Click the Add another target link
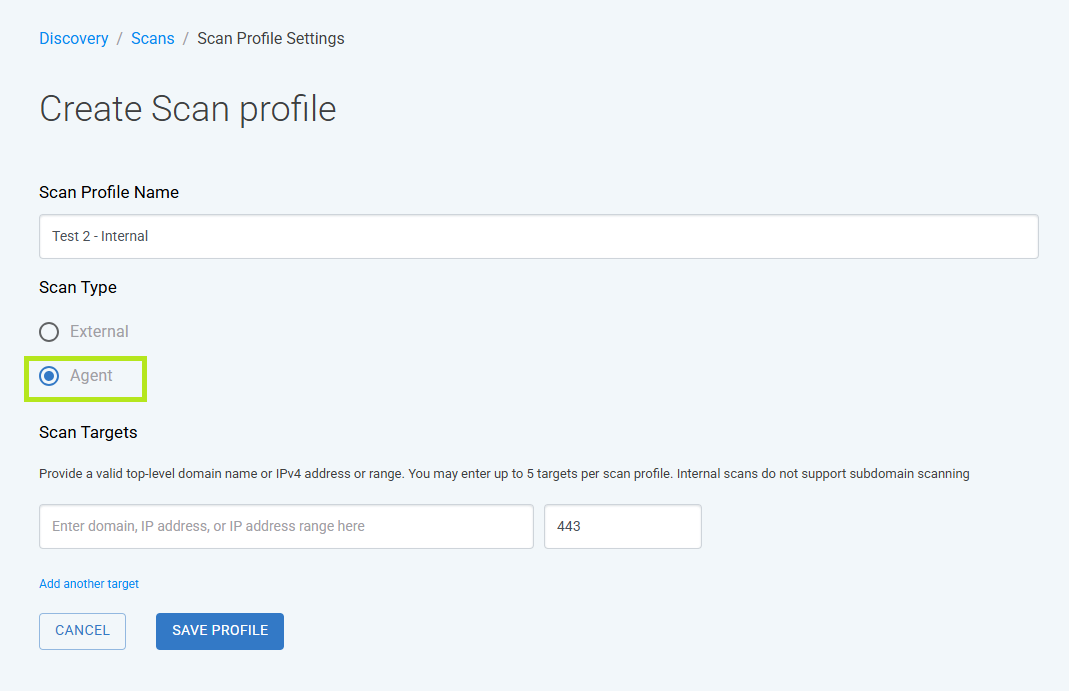1069x691 pixels. click(89, 584)
